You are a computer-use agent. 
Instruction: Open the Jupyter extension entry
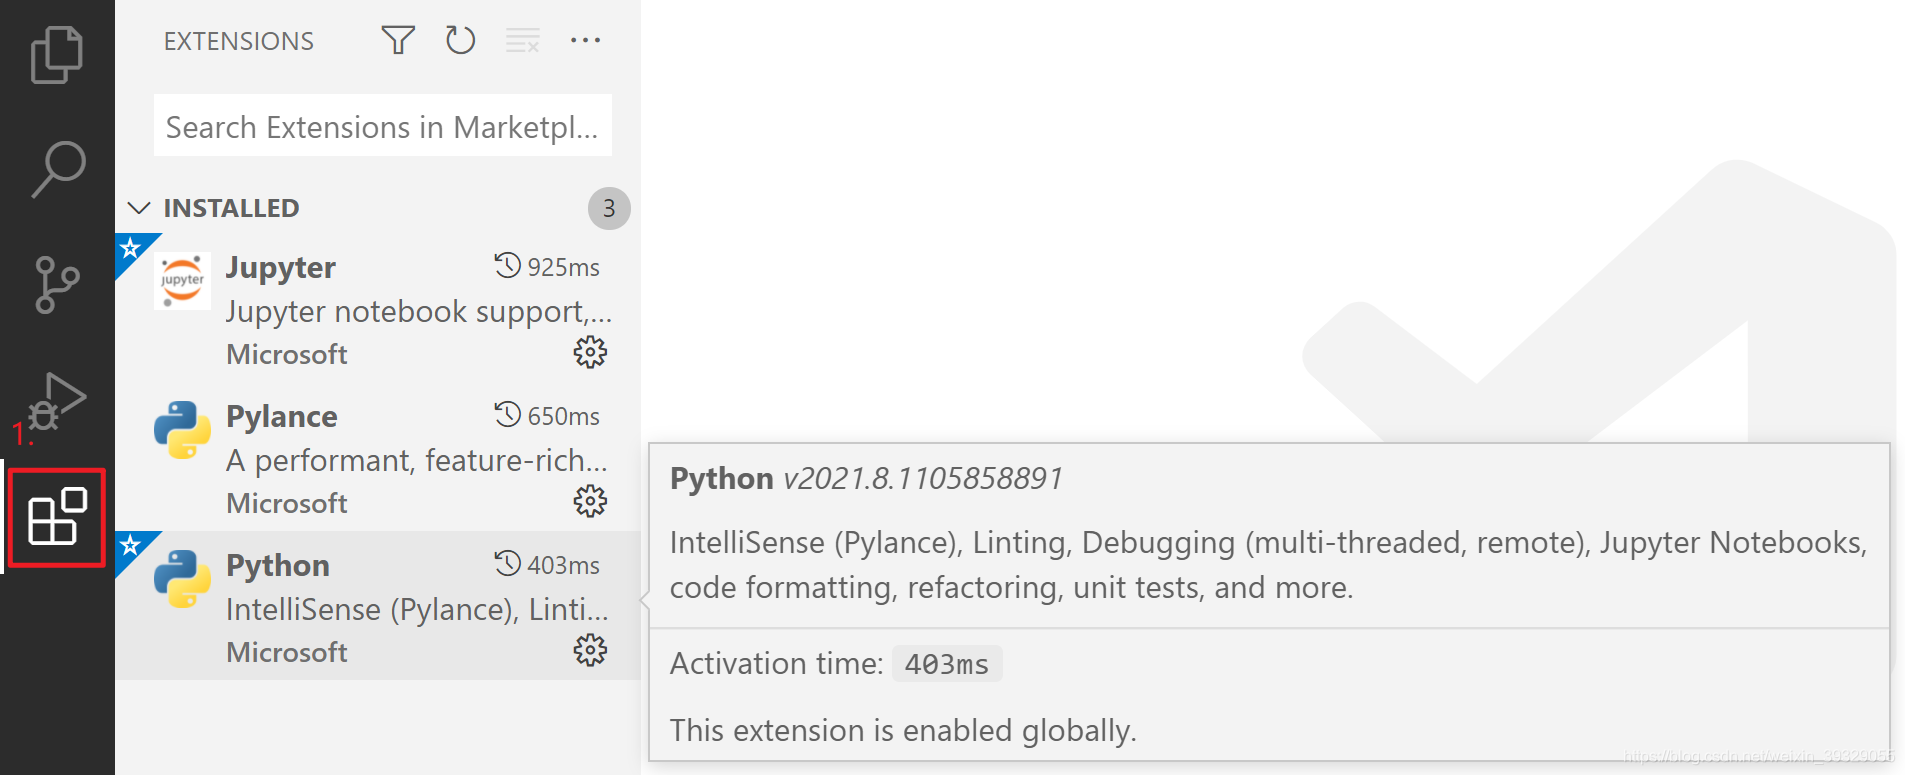click(x=378, y=308)
